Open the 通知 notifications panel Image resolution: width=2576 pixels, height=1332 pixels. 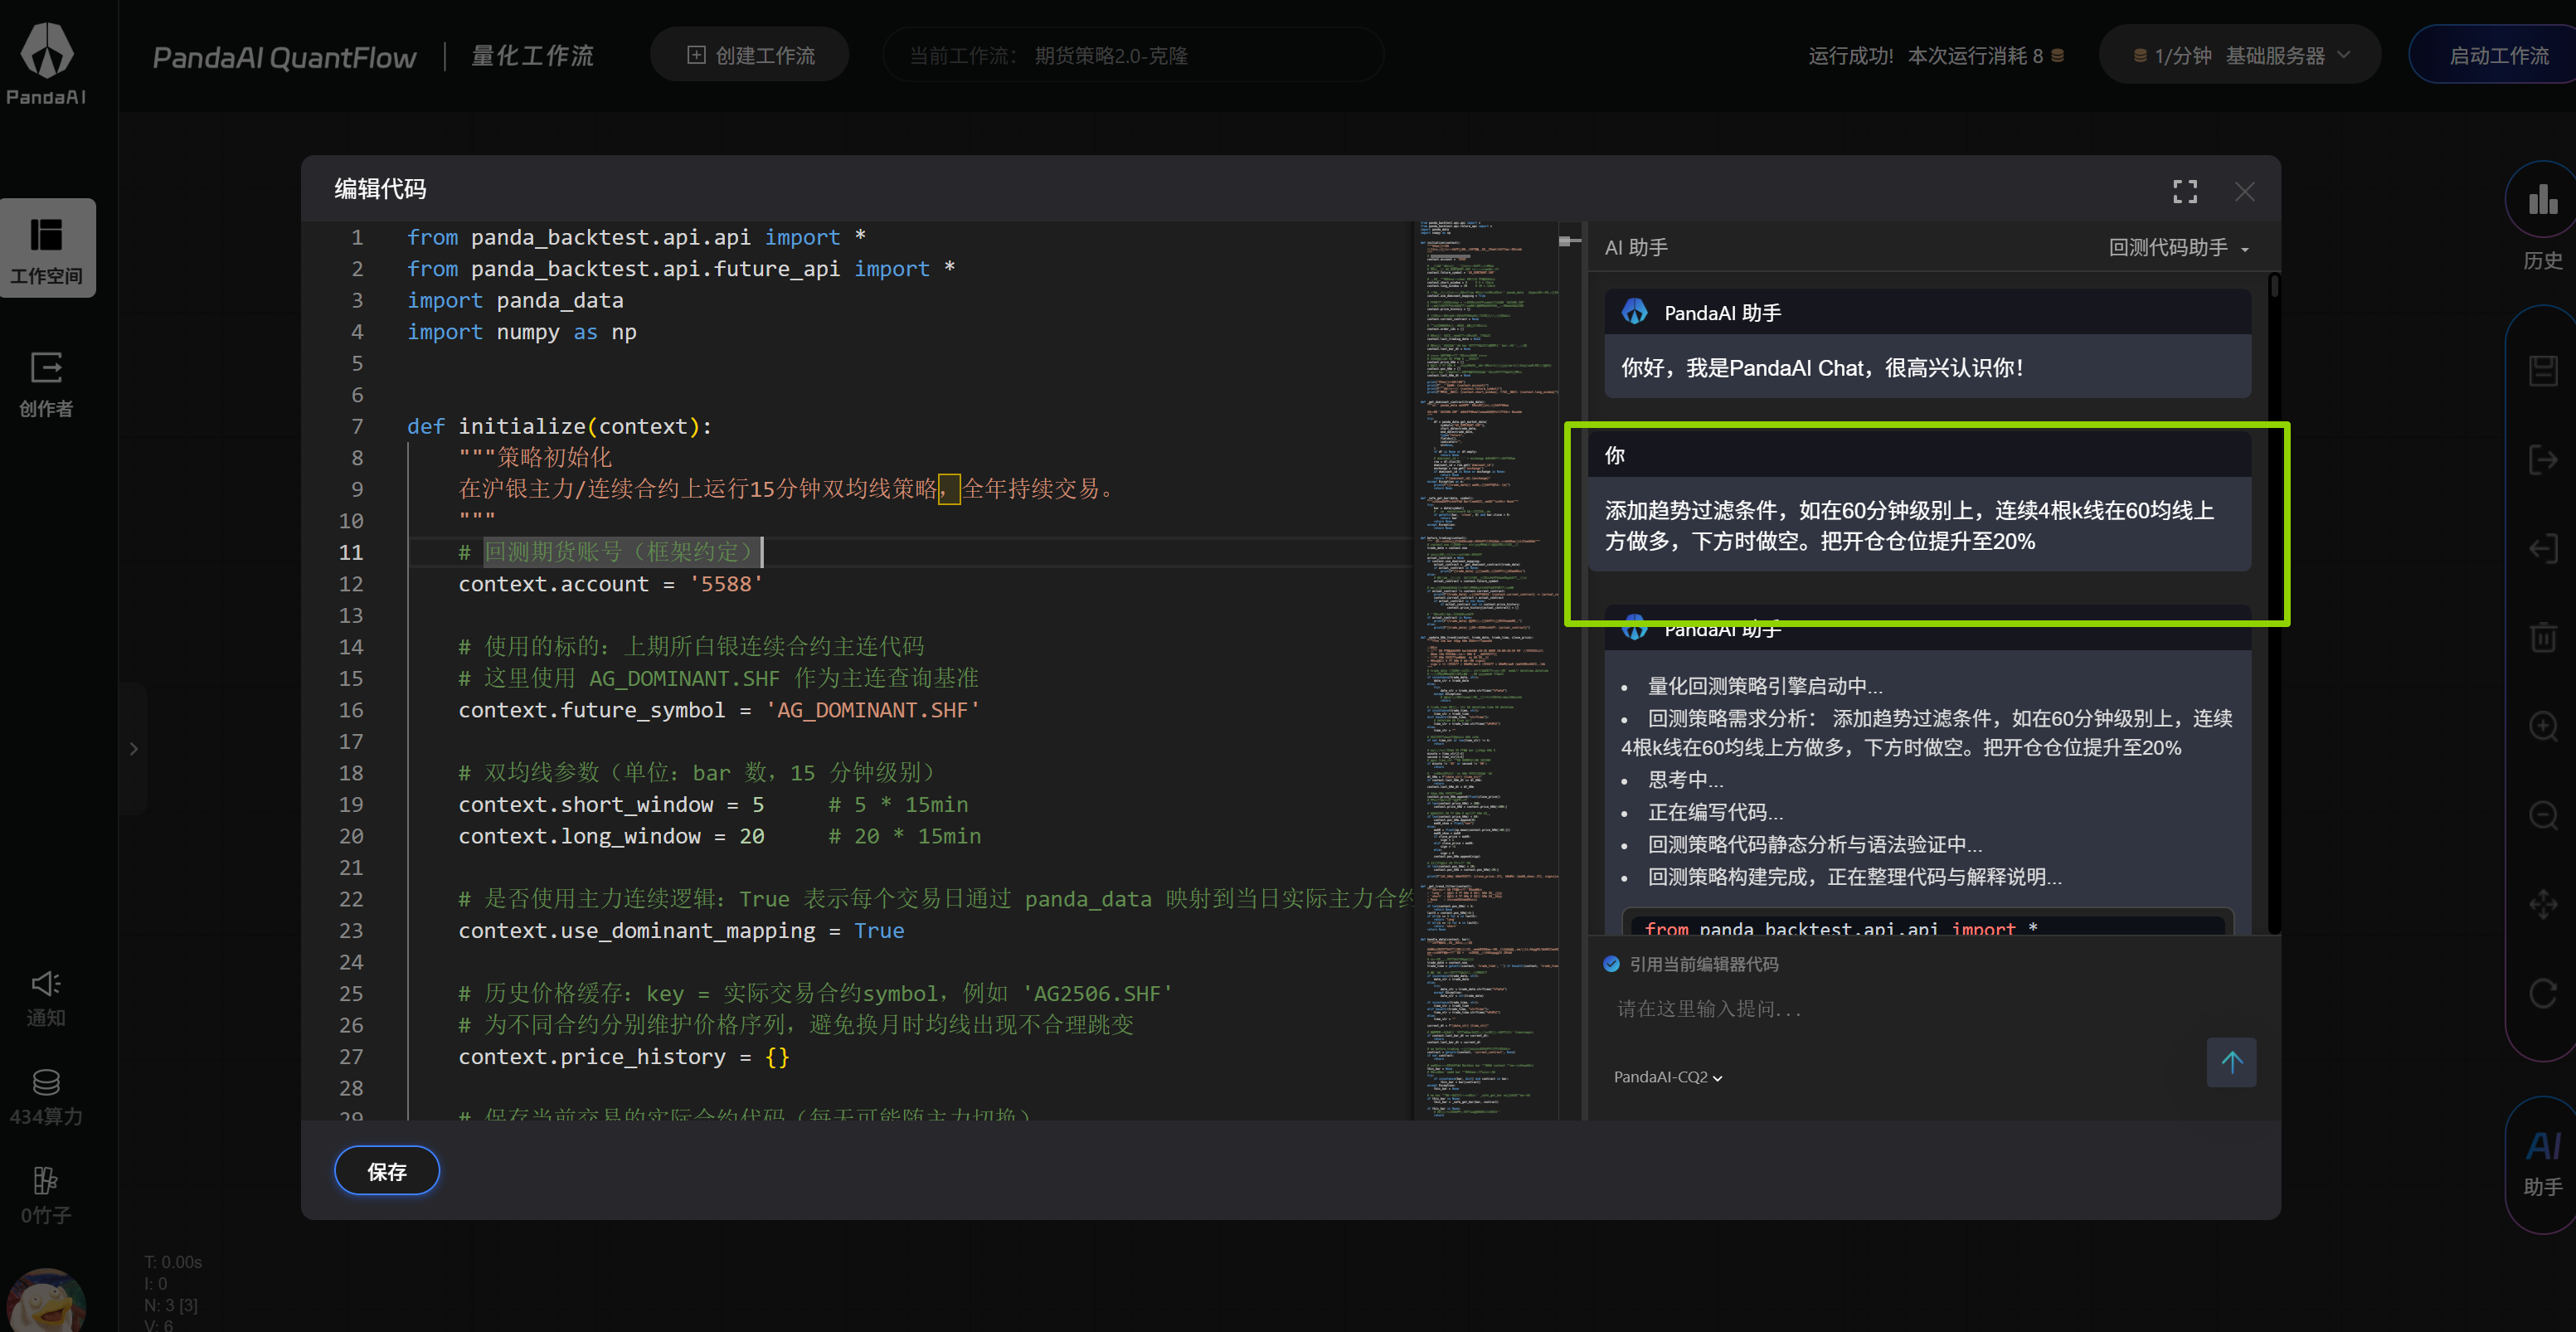(46, 998)
